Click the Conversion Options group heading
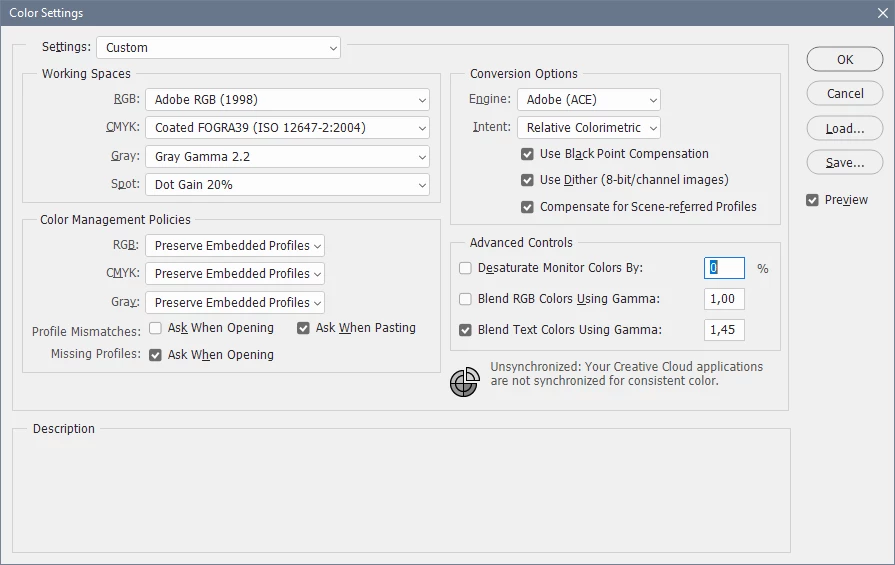 click(x=523, y=74)
